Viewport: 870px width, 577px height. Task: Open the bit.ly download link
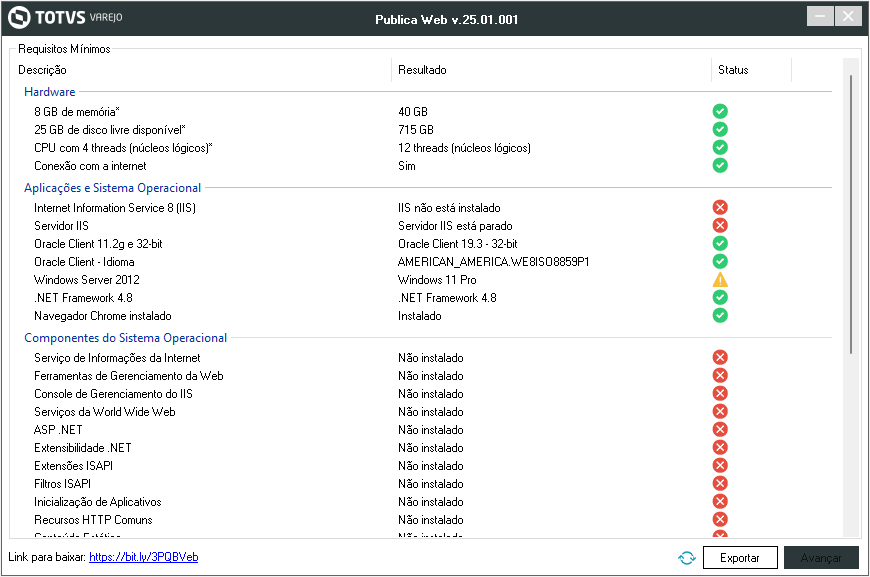pyautogui.click(x=143, y=557)
